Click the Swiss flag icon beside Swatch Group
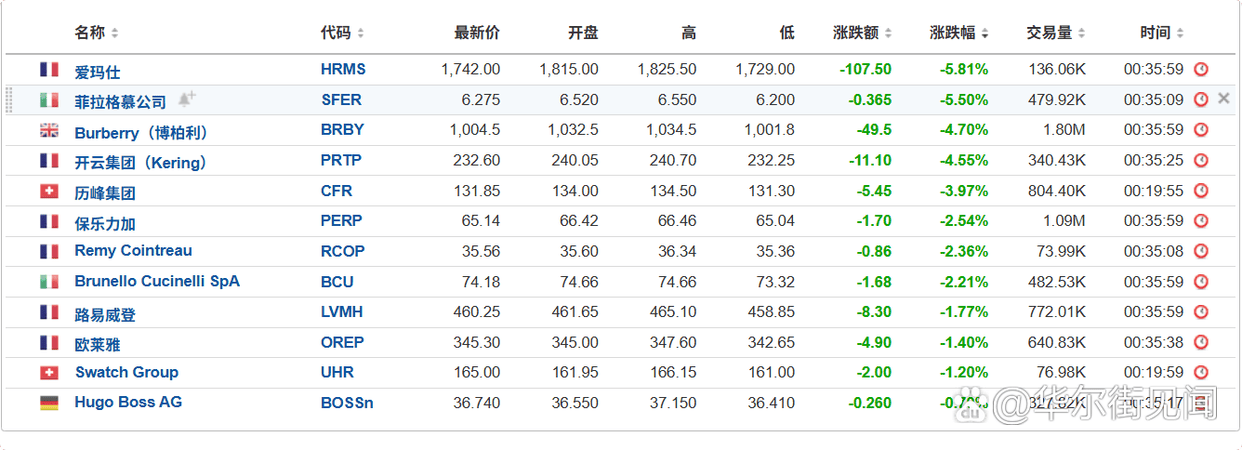This screenshot has width=1242, height=450. pyautogui.click(x=49, y=372)
